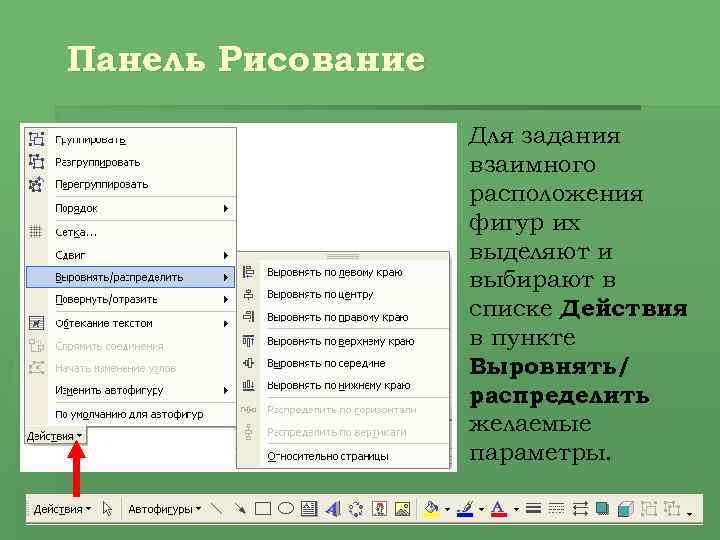Click the submenu's top drag handle

pyautogui.click(x=343, y=256)
